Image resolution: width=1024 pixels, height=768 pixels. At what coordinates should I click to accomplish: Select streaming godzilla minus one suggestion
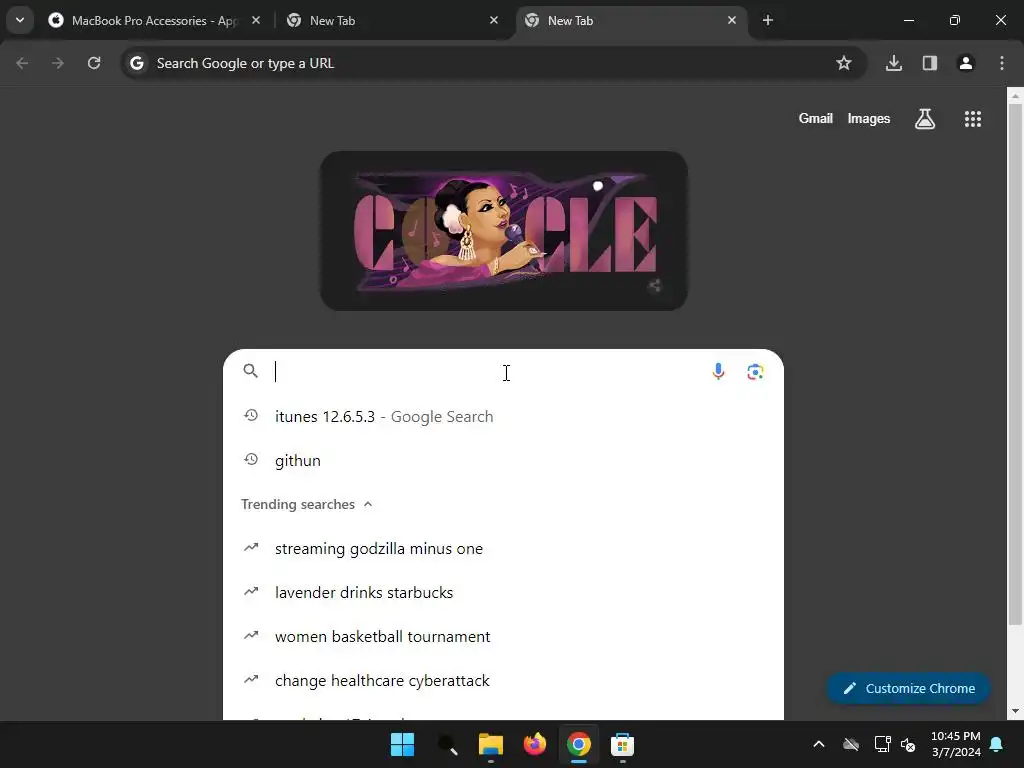coord(504,549)
